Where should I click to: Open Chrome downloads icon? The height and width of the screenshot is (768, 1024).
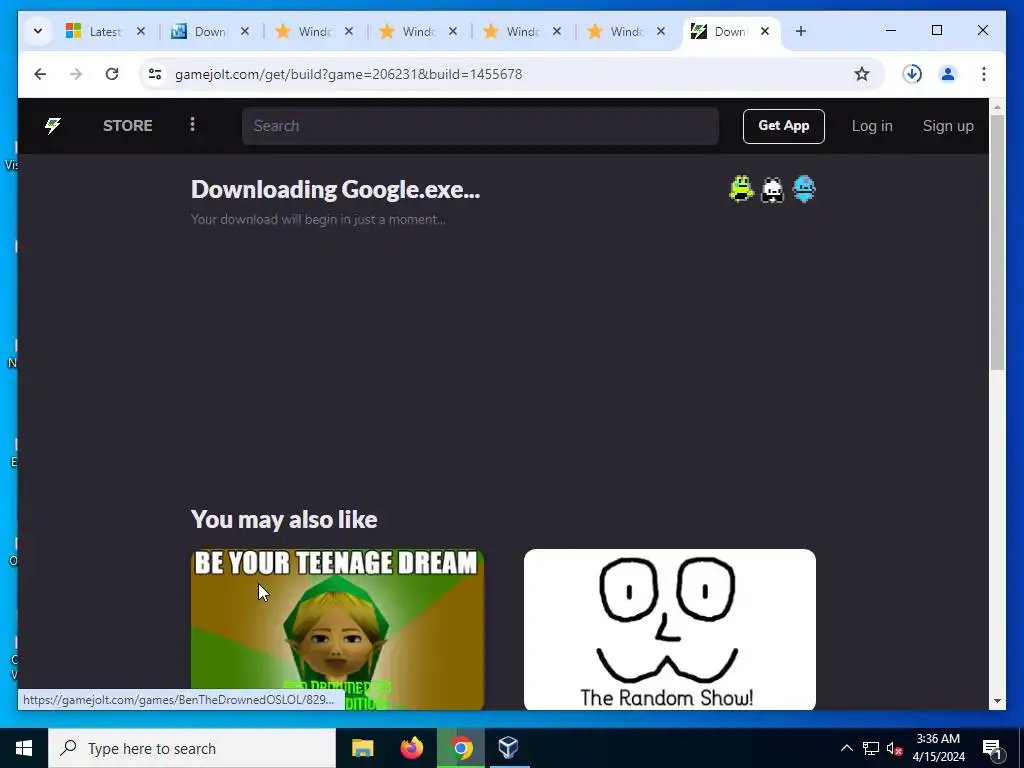tap(912, 74)
